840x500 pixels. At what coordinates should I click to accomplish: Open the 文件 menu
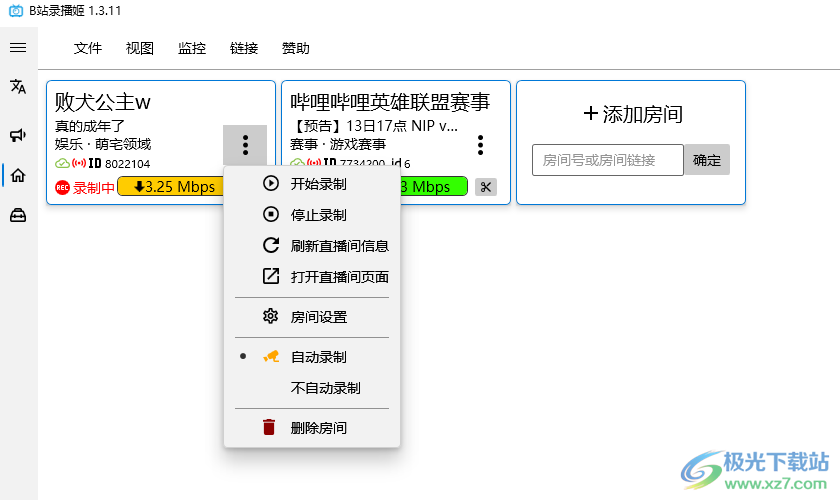click(x=88, y=48)
